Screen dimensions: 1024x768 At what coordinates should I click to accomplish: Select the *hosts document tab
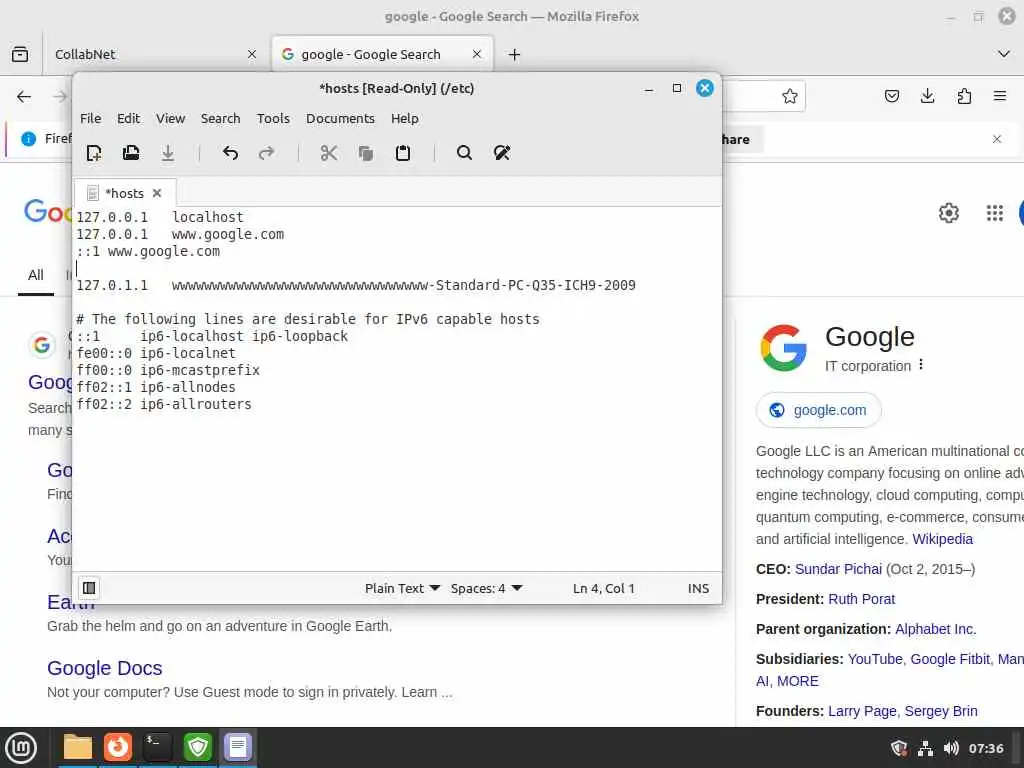click(124, 193)
